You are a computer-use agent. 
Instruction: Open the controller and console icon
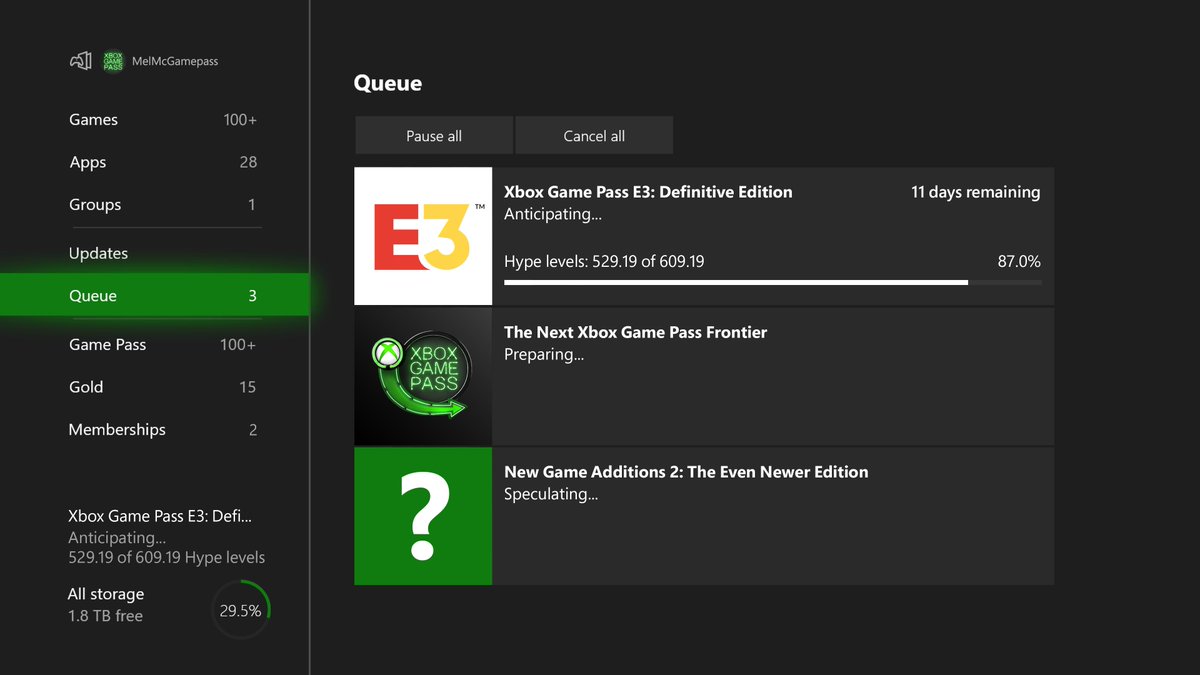point(80,61)
